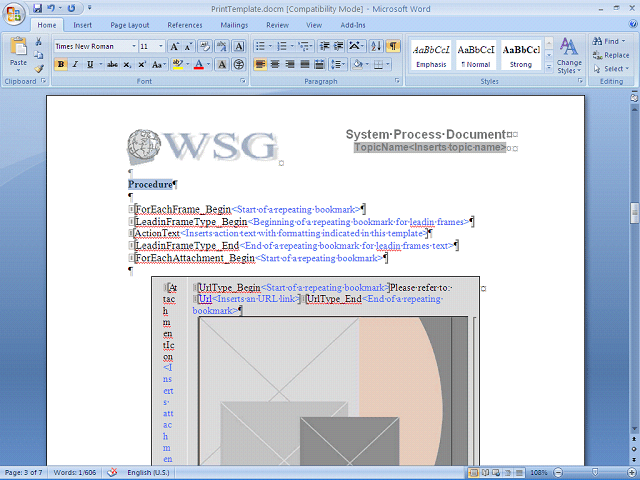Open Change Styles options

(569, 56)
